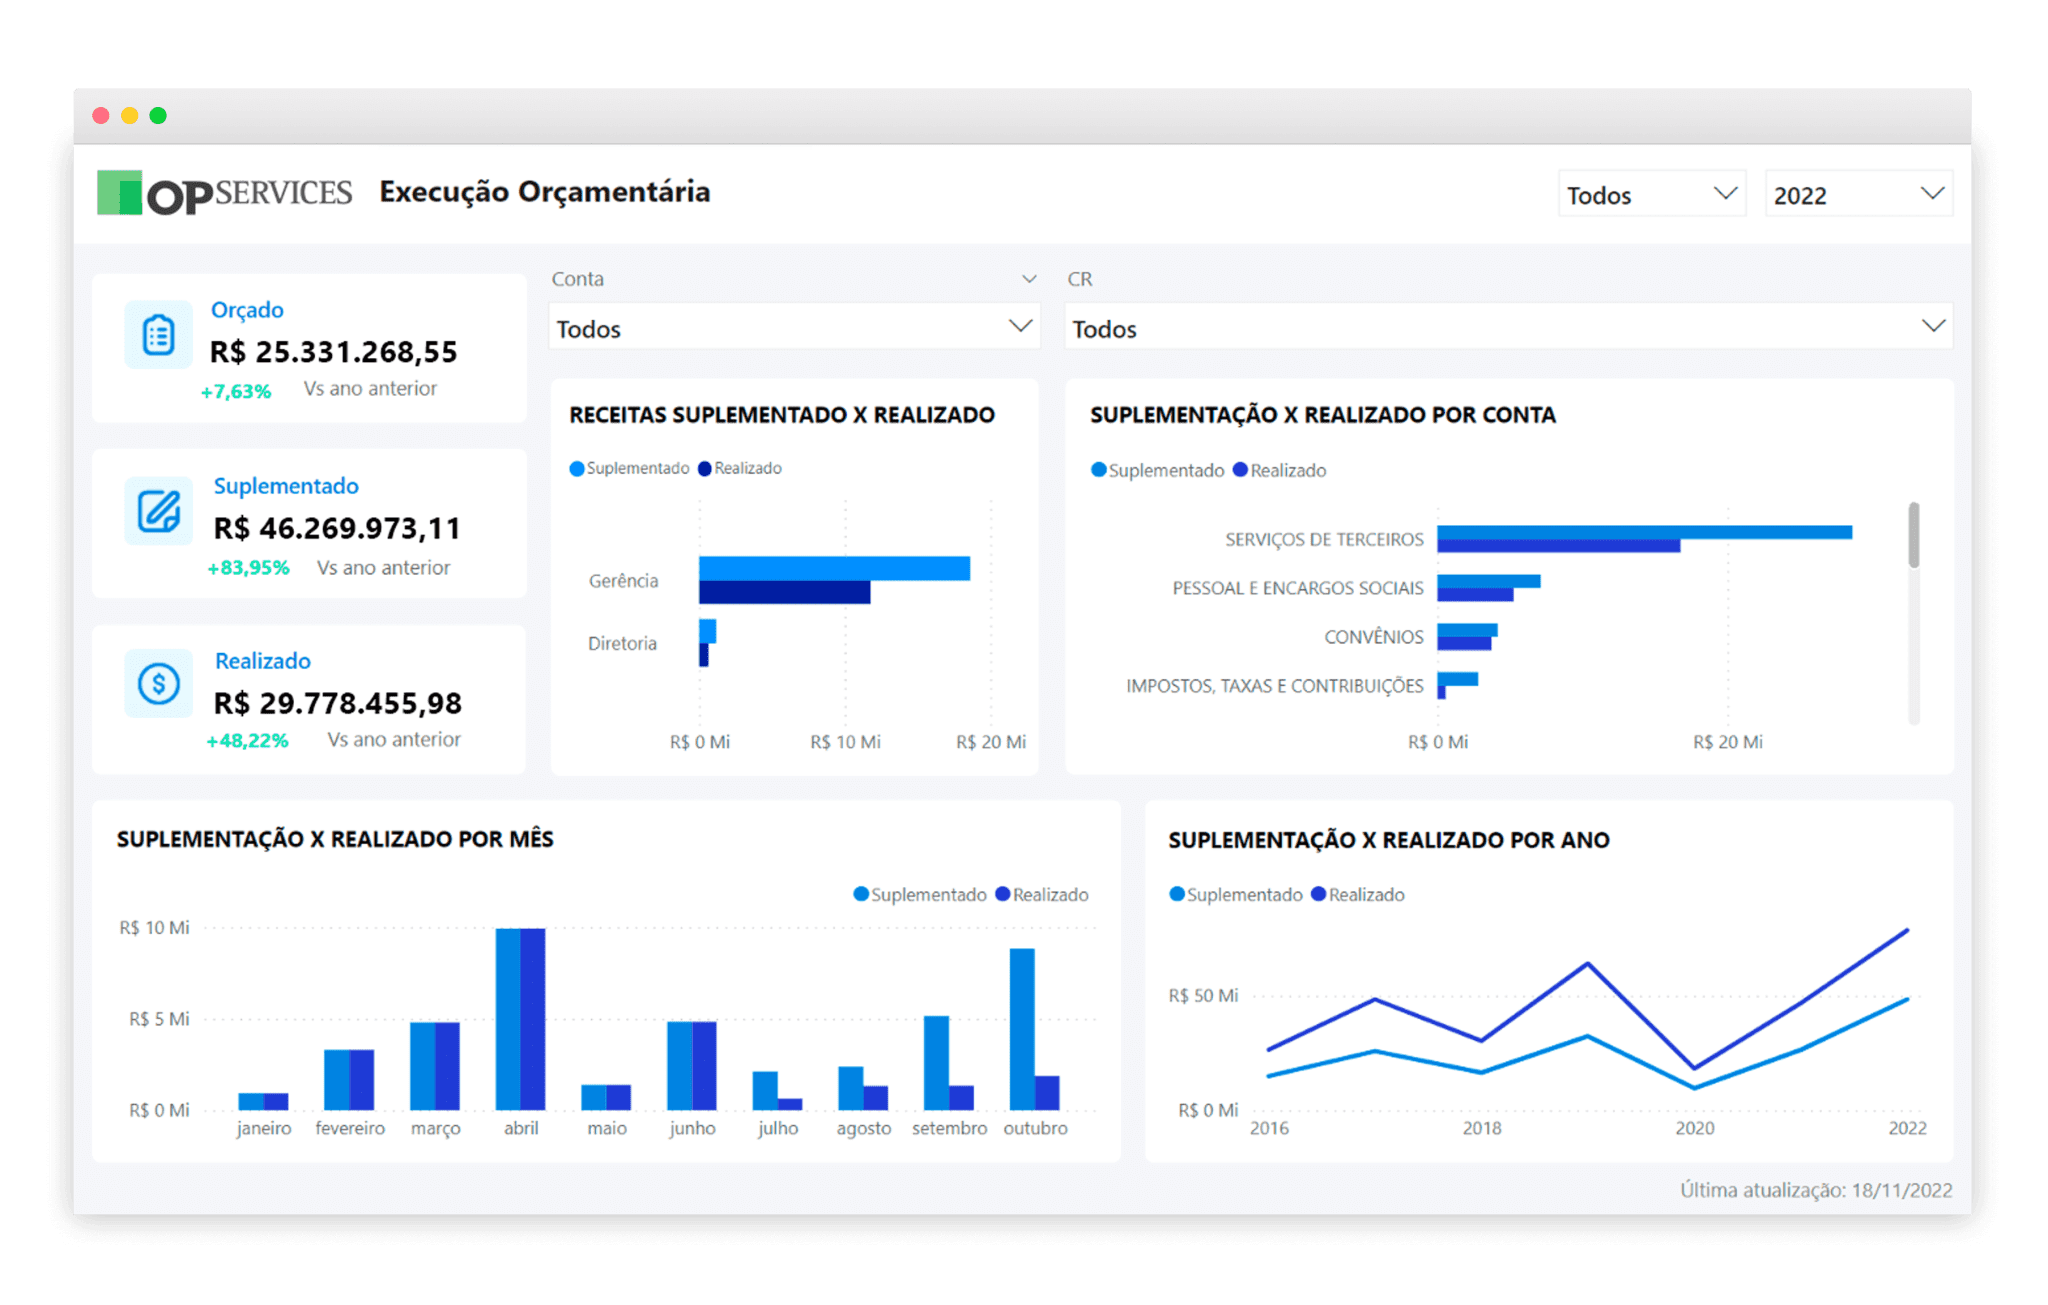Click the +7,63% indicator on Orçado card
The width and height of the screenshot is (2048, 1305).
(238, 389)
